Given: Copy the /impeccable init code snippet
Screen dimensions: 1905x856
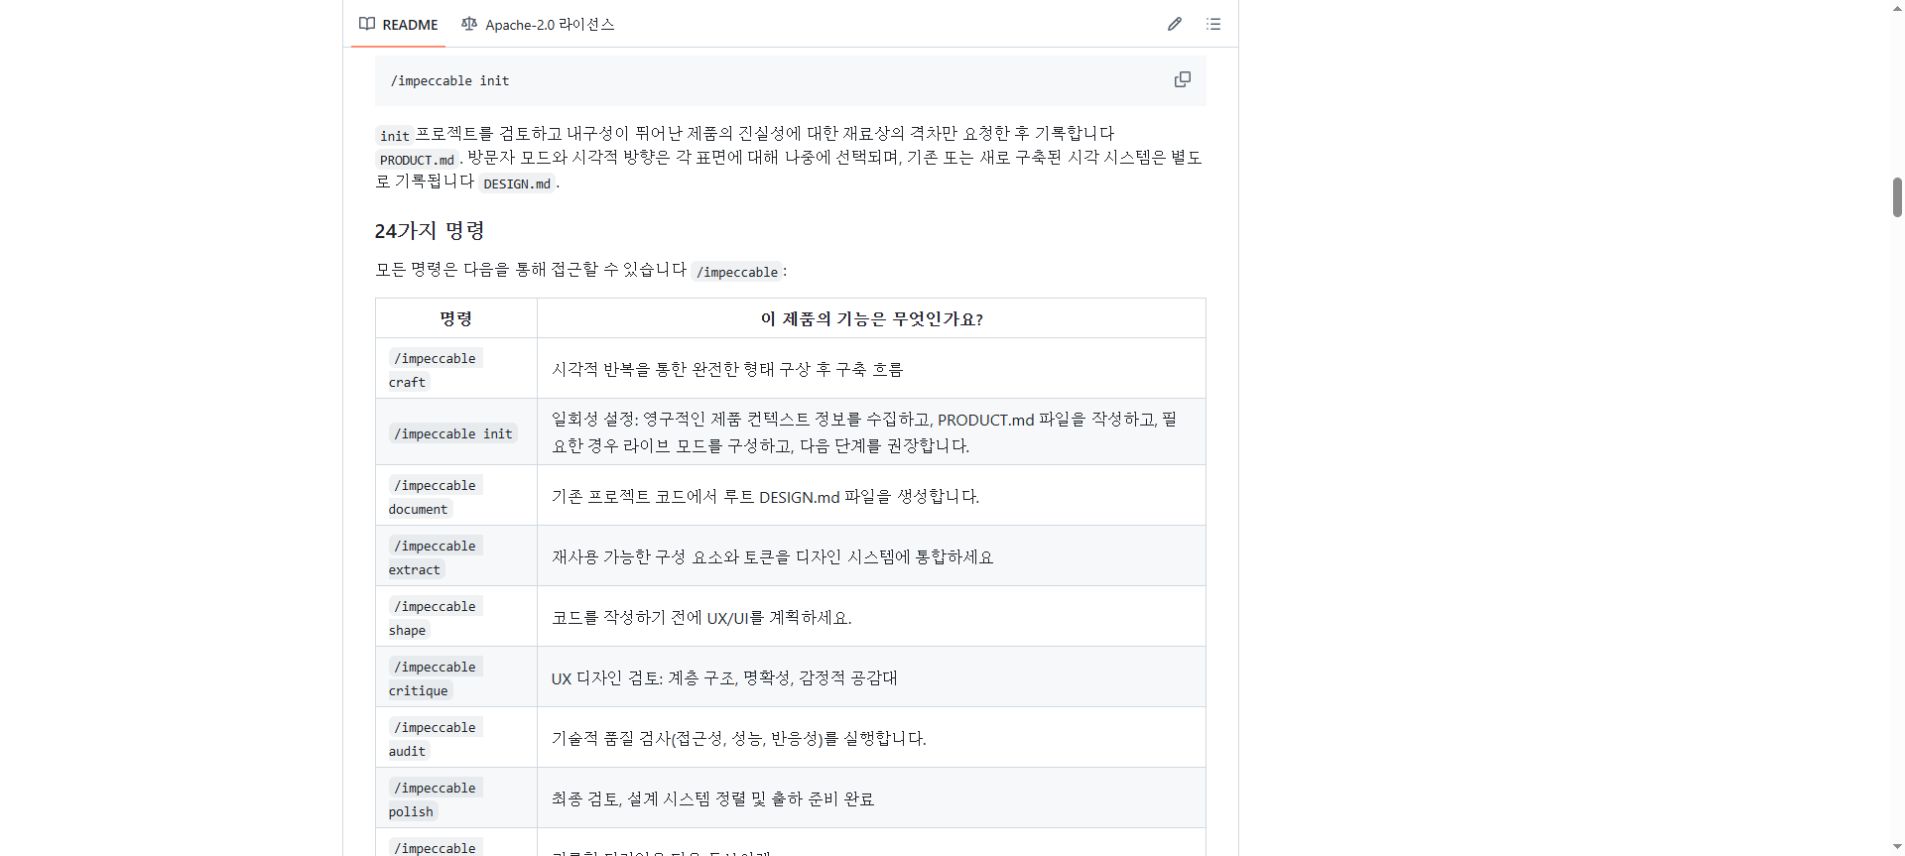Looking at the screenshot, I should click(x=1182, y=80).
